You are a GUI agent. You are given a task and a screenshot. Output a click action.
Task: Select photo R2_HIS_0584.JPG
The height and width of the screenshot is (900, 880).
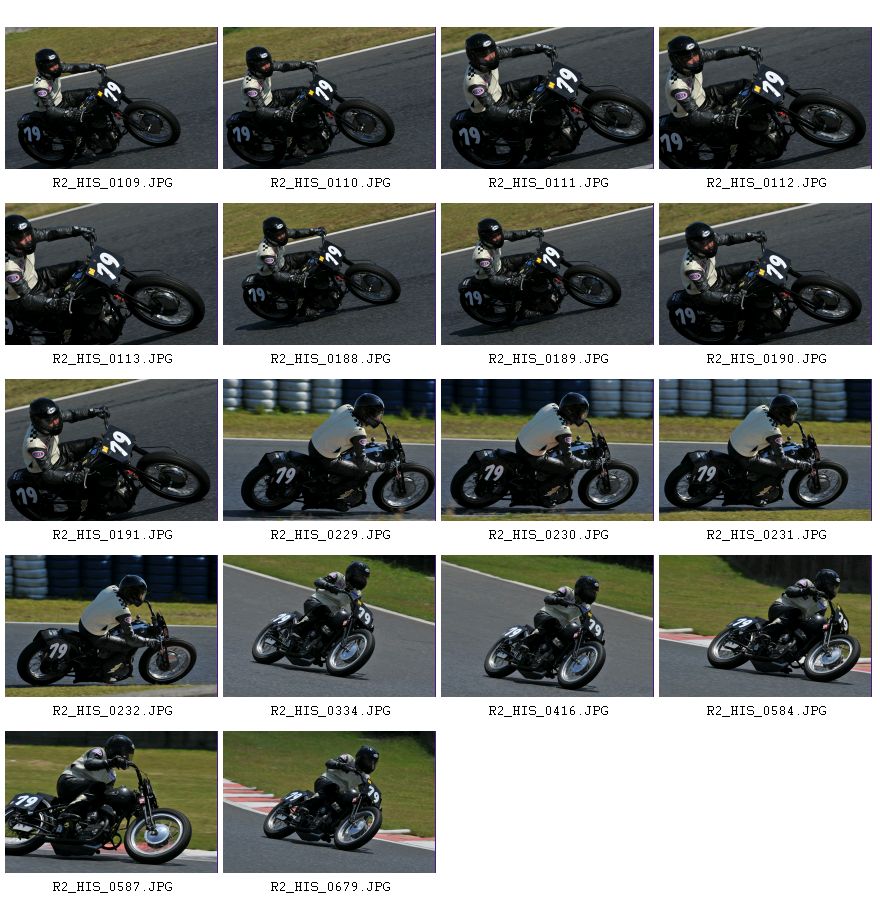[766, 626]
